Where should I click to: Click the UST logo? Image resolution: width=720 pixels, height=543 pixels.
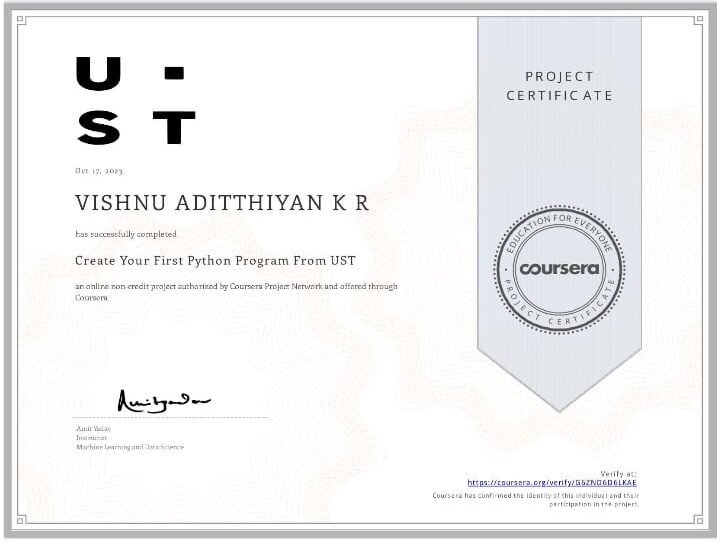(136, 101)
